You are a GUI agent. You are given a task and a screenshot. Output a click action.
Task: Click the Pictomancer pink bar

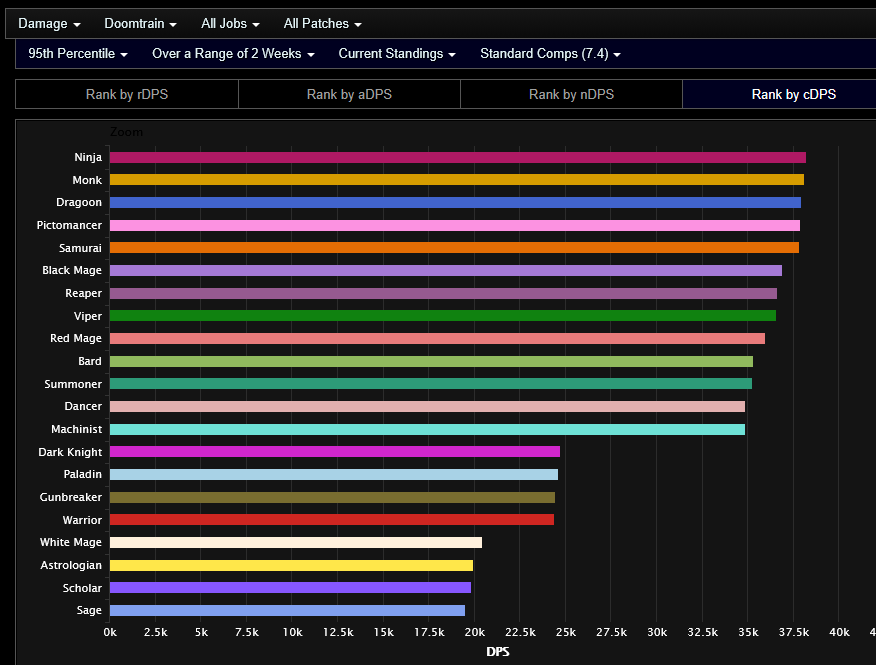(455, 225)
